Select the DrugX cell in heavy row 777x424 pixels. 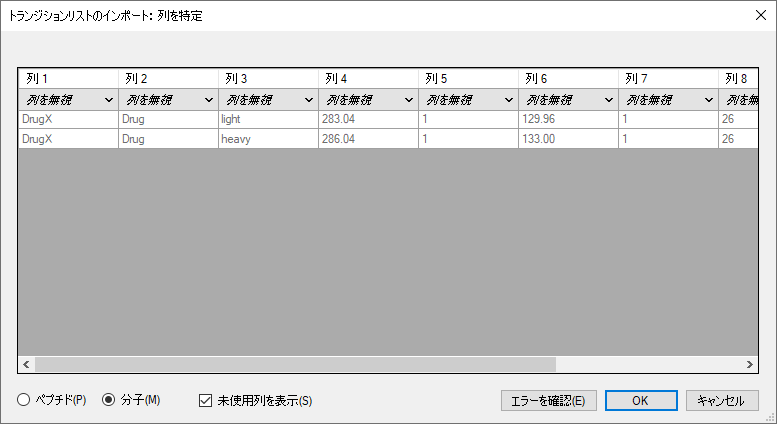pyautogui.click(x=68, y=139)
